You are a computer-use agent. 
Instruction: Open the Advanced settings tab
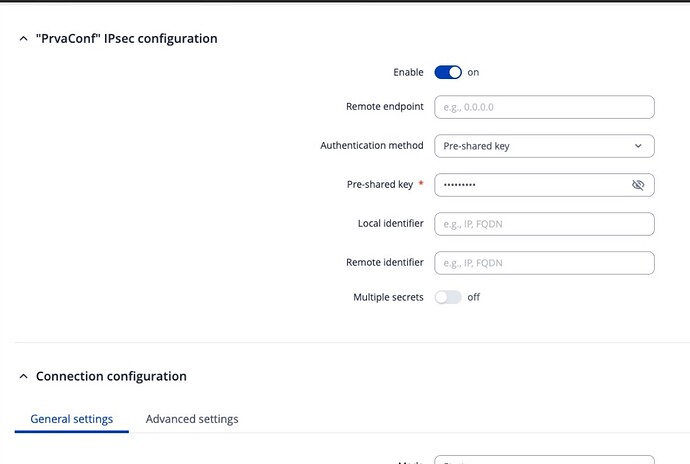(192, 419)
